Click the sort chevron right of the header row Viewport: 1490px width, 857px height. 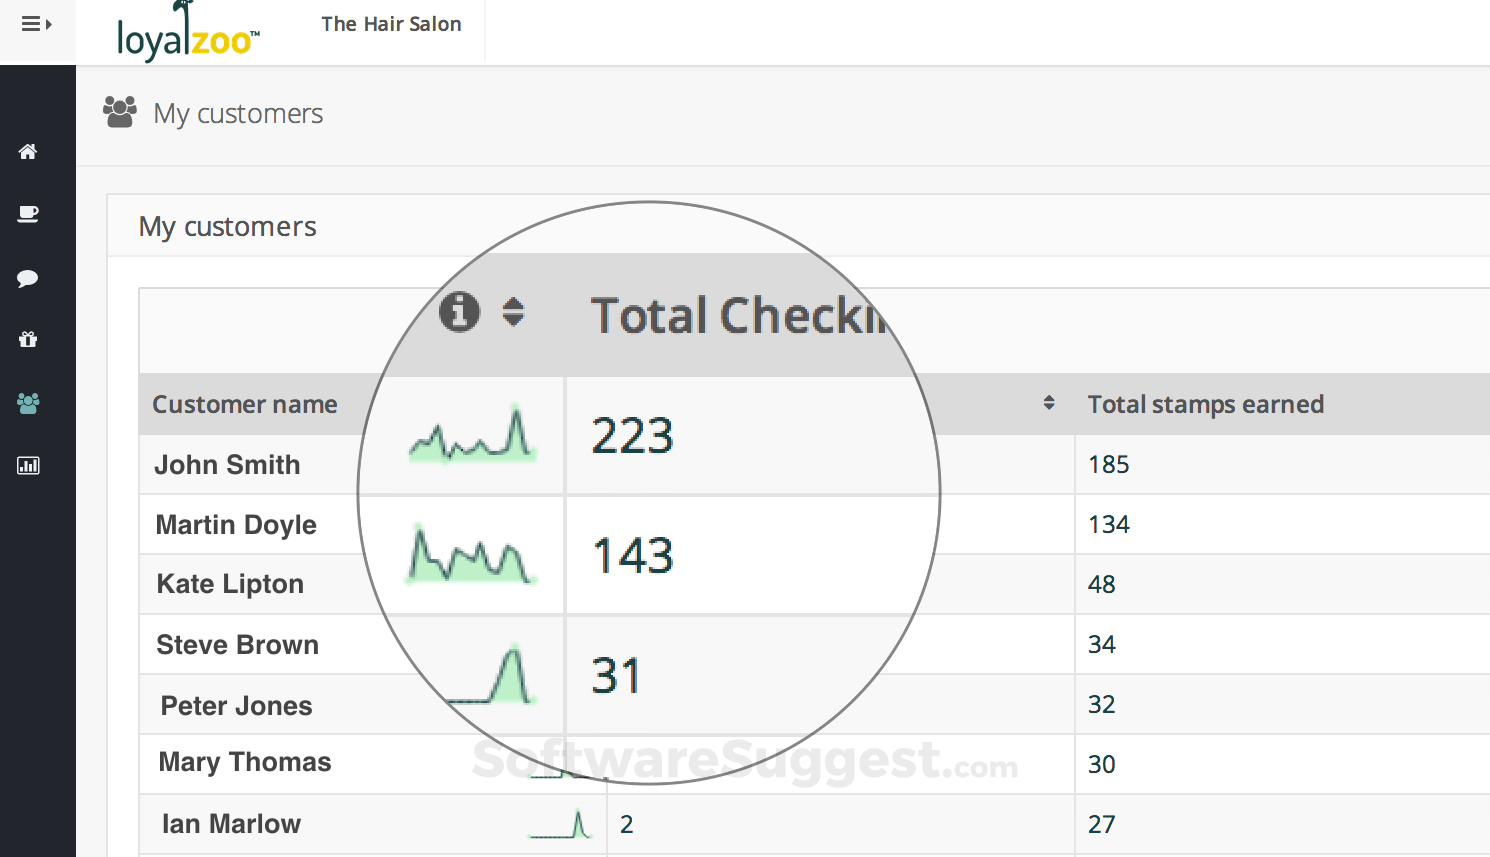tap(1049, 403)
